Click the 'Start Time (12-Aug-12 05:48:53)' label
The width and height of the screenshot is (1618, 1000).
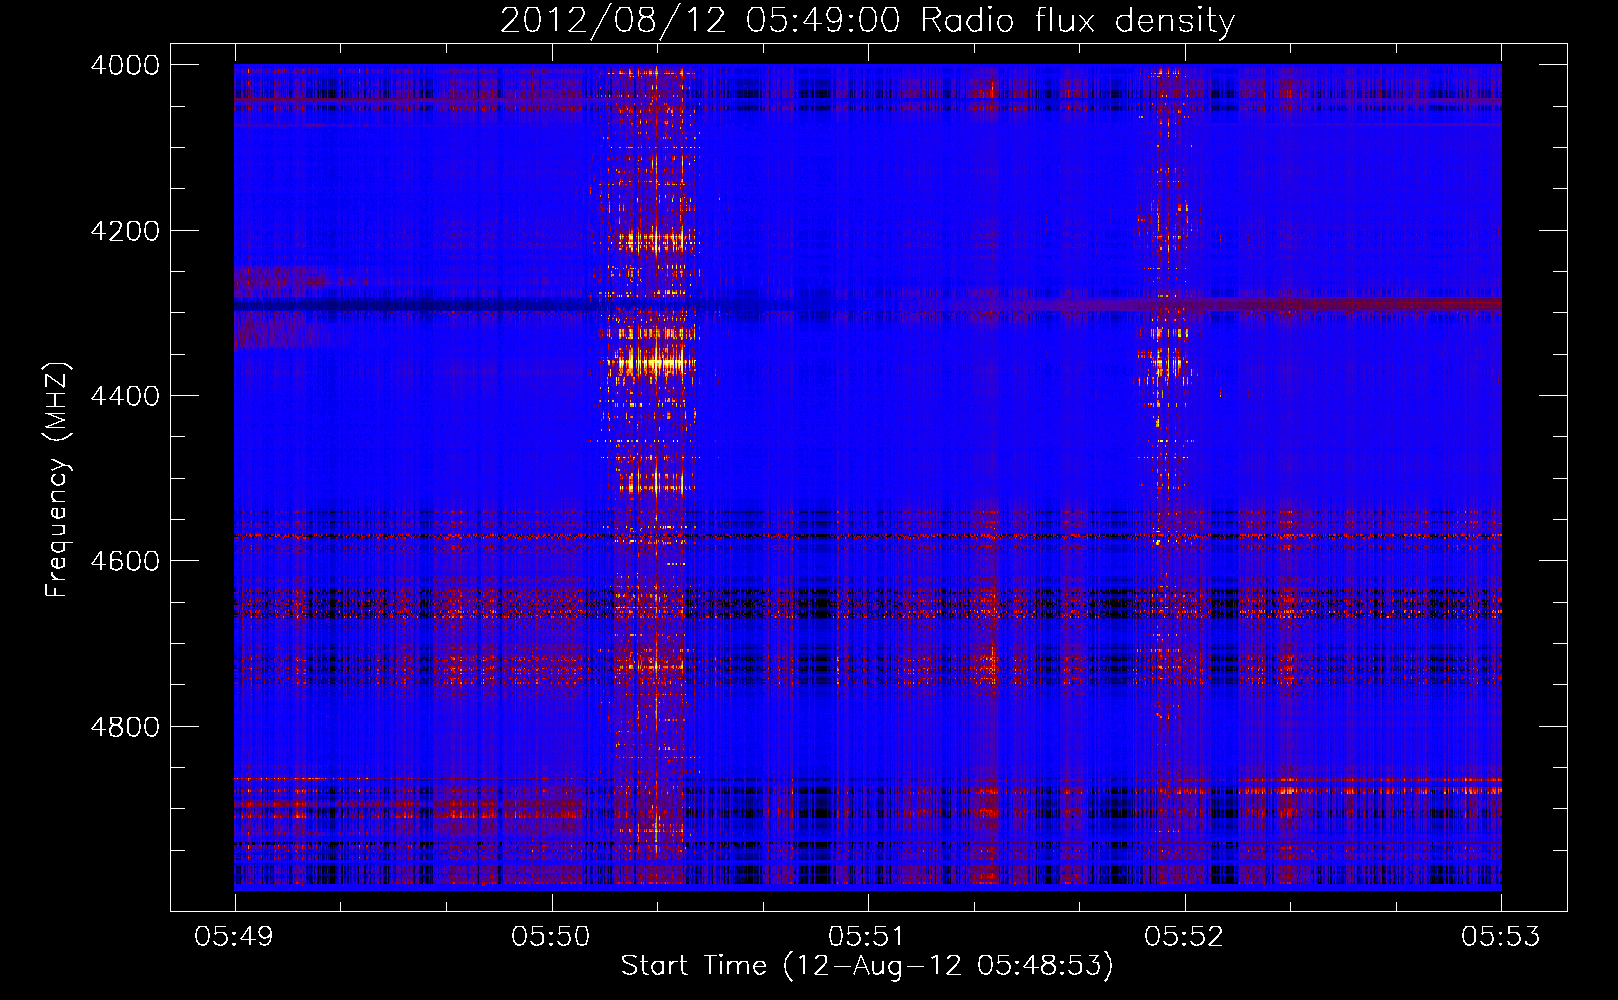click(x=867, y=966)
